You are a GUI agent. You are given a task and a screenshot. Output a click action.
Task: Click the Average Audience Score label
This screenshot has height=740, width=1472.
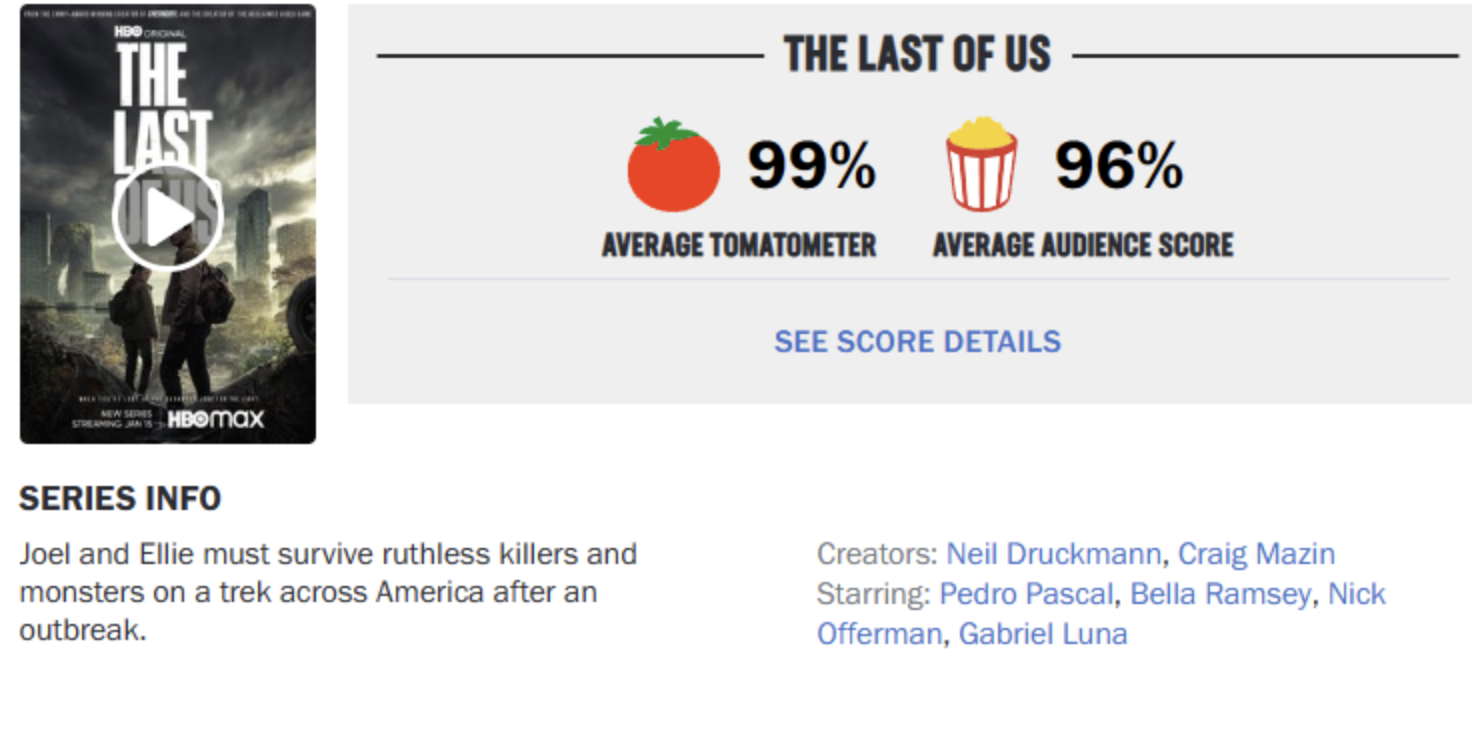tap(1083, 245)
